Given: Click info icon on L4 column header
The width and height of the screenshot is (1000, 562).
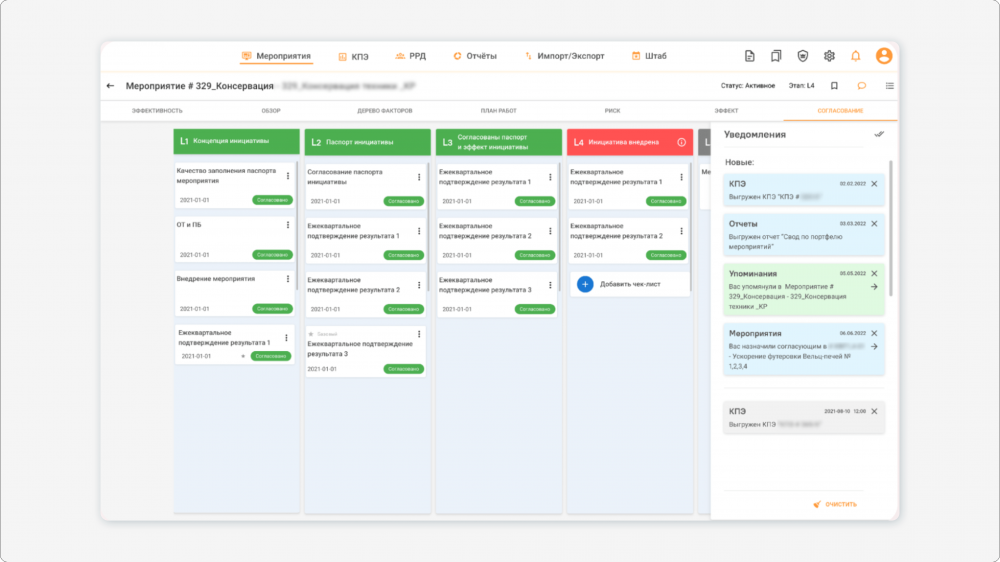Looking at the screenshot, I should click(681, 142).
